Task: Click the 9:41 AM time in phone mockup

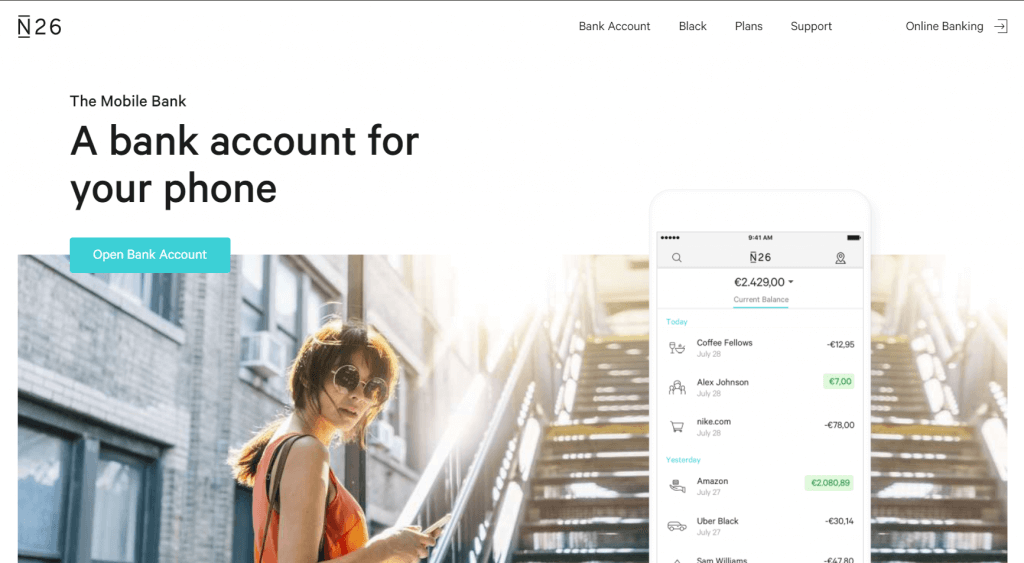Action: (x=760, y=238)
